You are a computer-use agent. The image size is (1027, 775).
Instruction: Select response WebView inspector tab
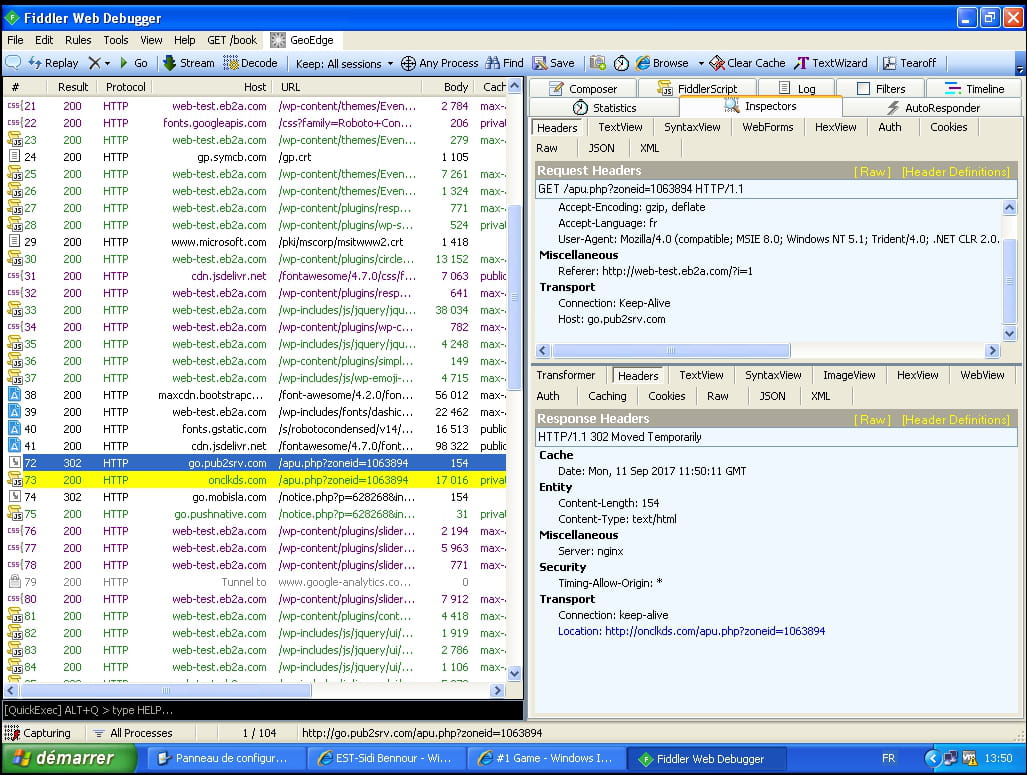982,375
